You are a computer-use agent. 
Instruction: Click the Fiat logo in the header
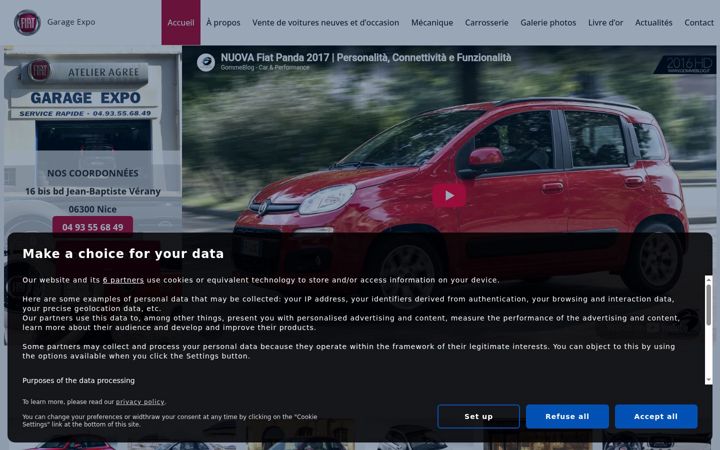[27, 22]
